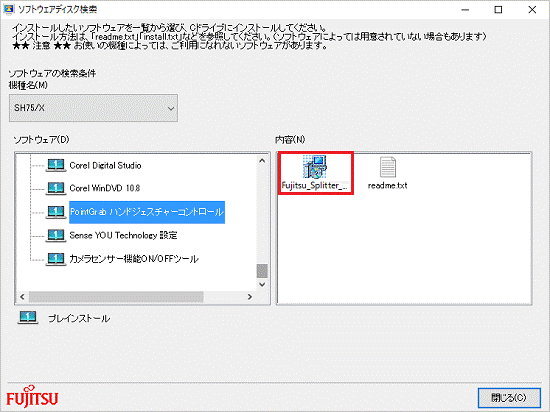Click the readme.txt file name label
The image size is (550, 412).
pyautogui.click(x=388, y=185)
